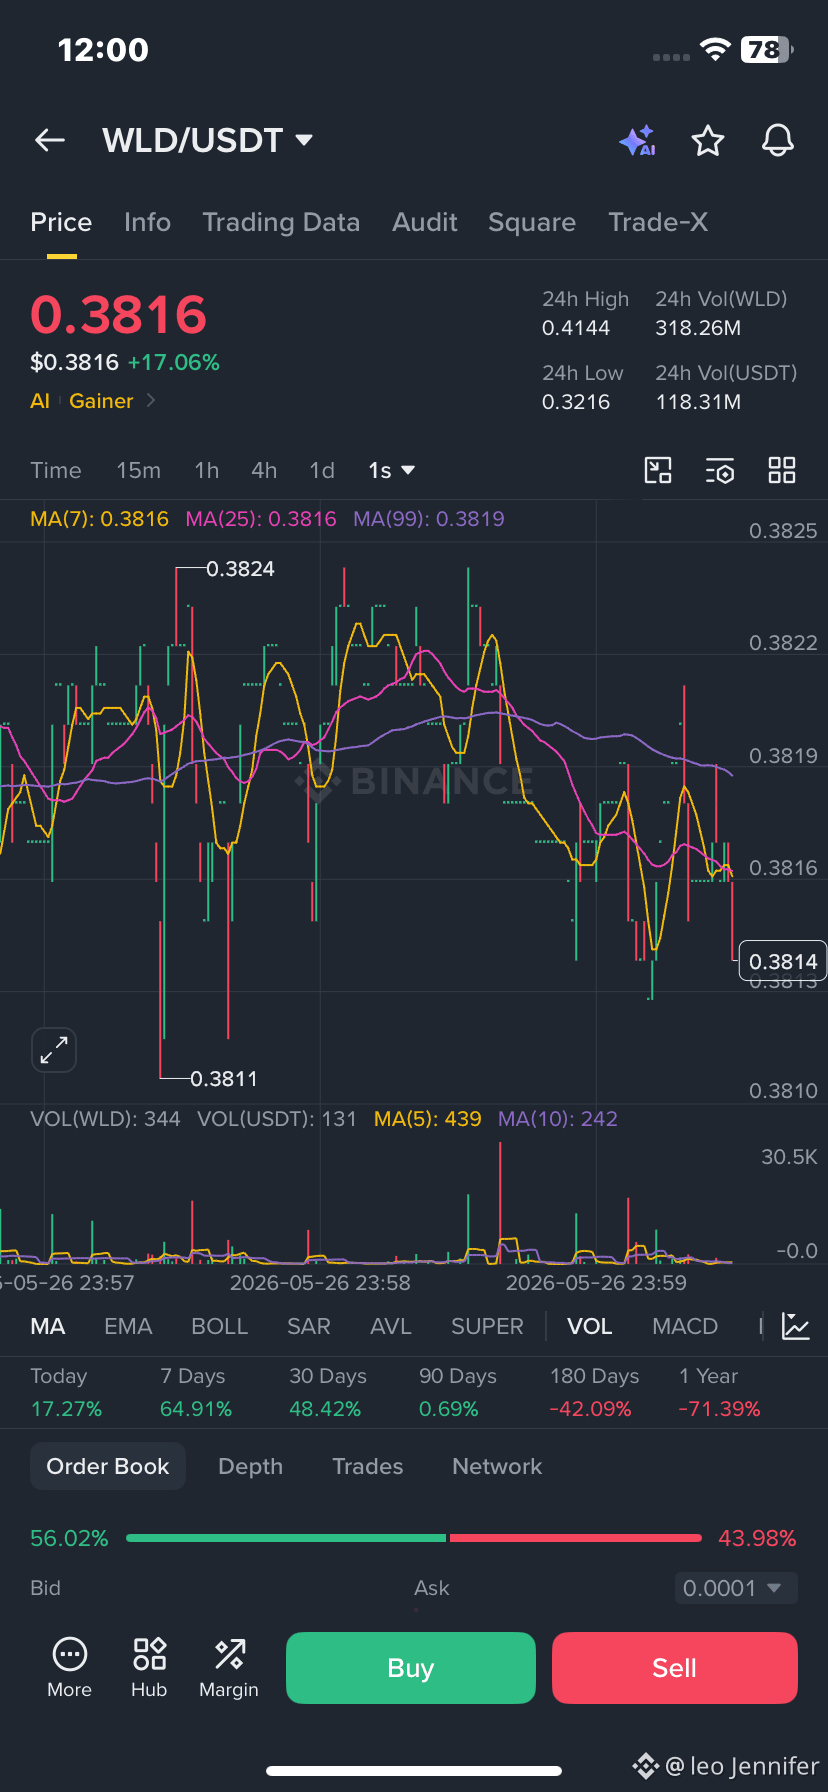Select the 1d chart interval

(x=322, y=470)
